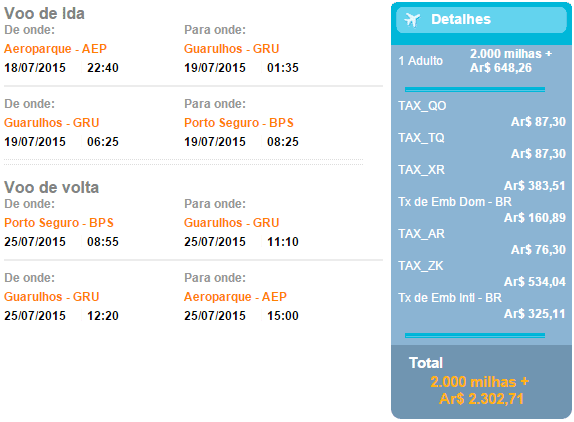The width and height of the screenshot is (574, 422).
Task: Open the Detalhes panel header
Action: point(481,20)
